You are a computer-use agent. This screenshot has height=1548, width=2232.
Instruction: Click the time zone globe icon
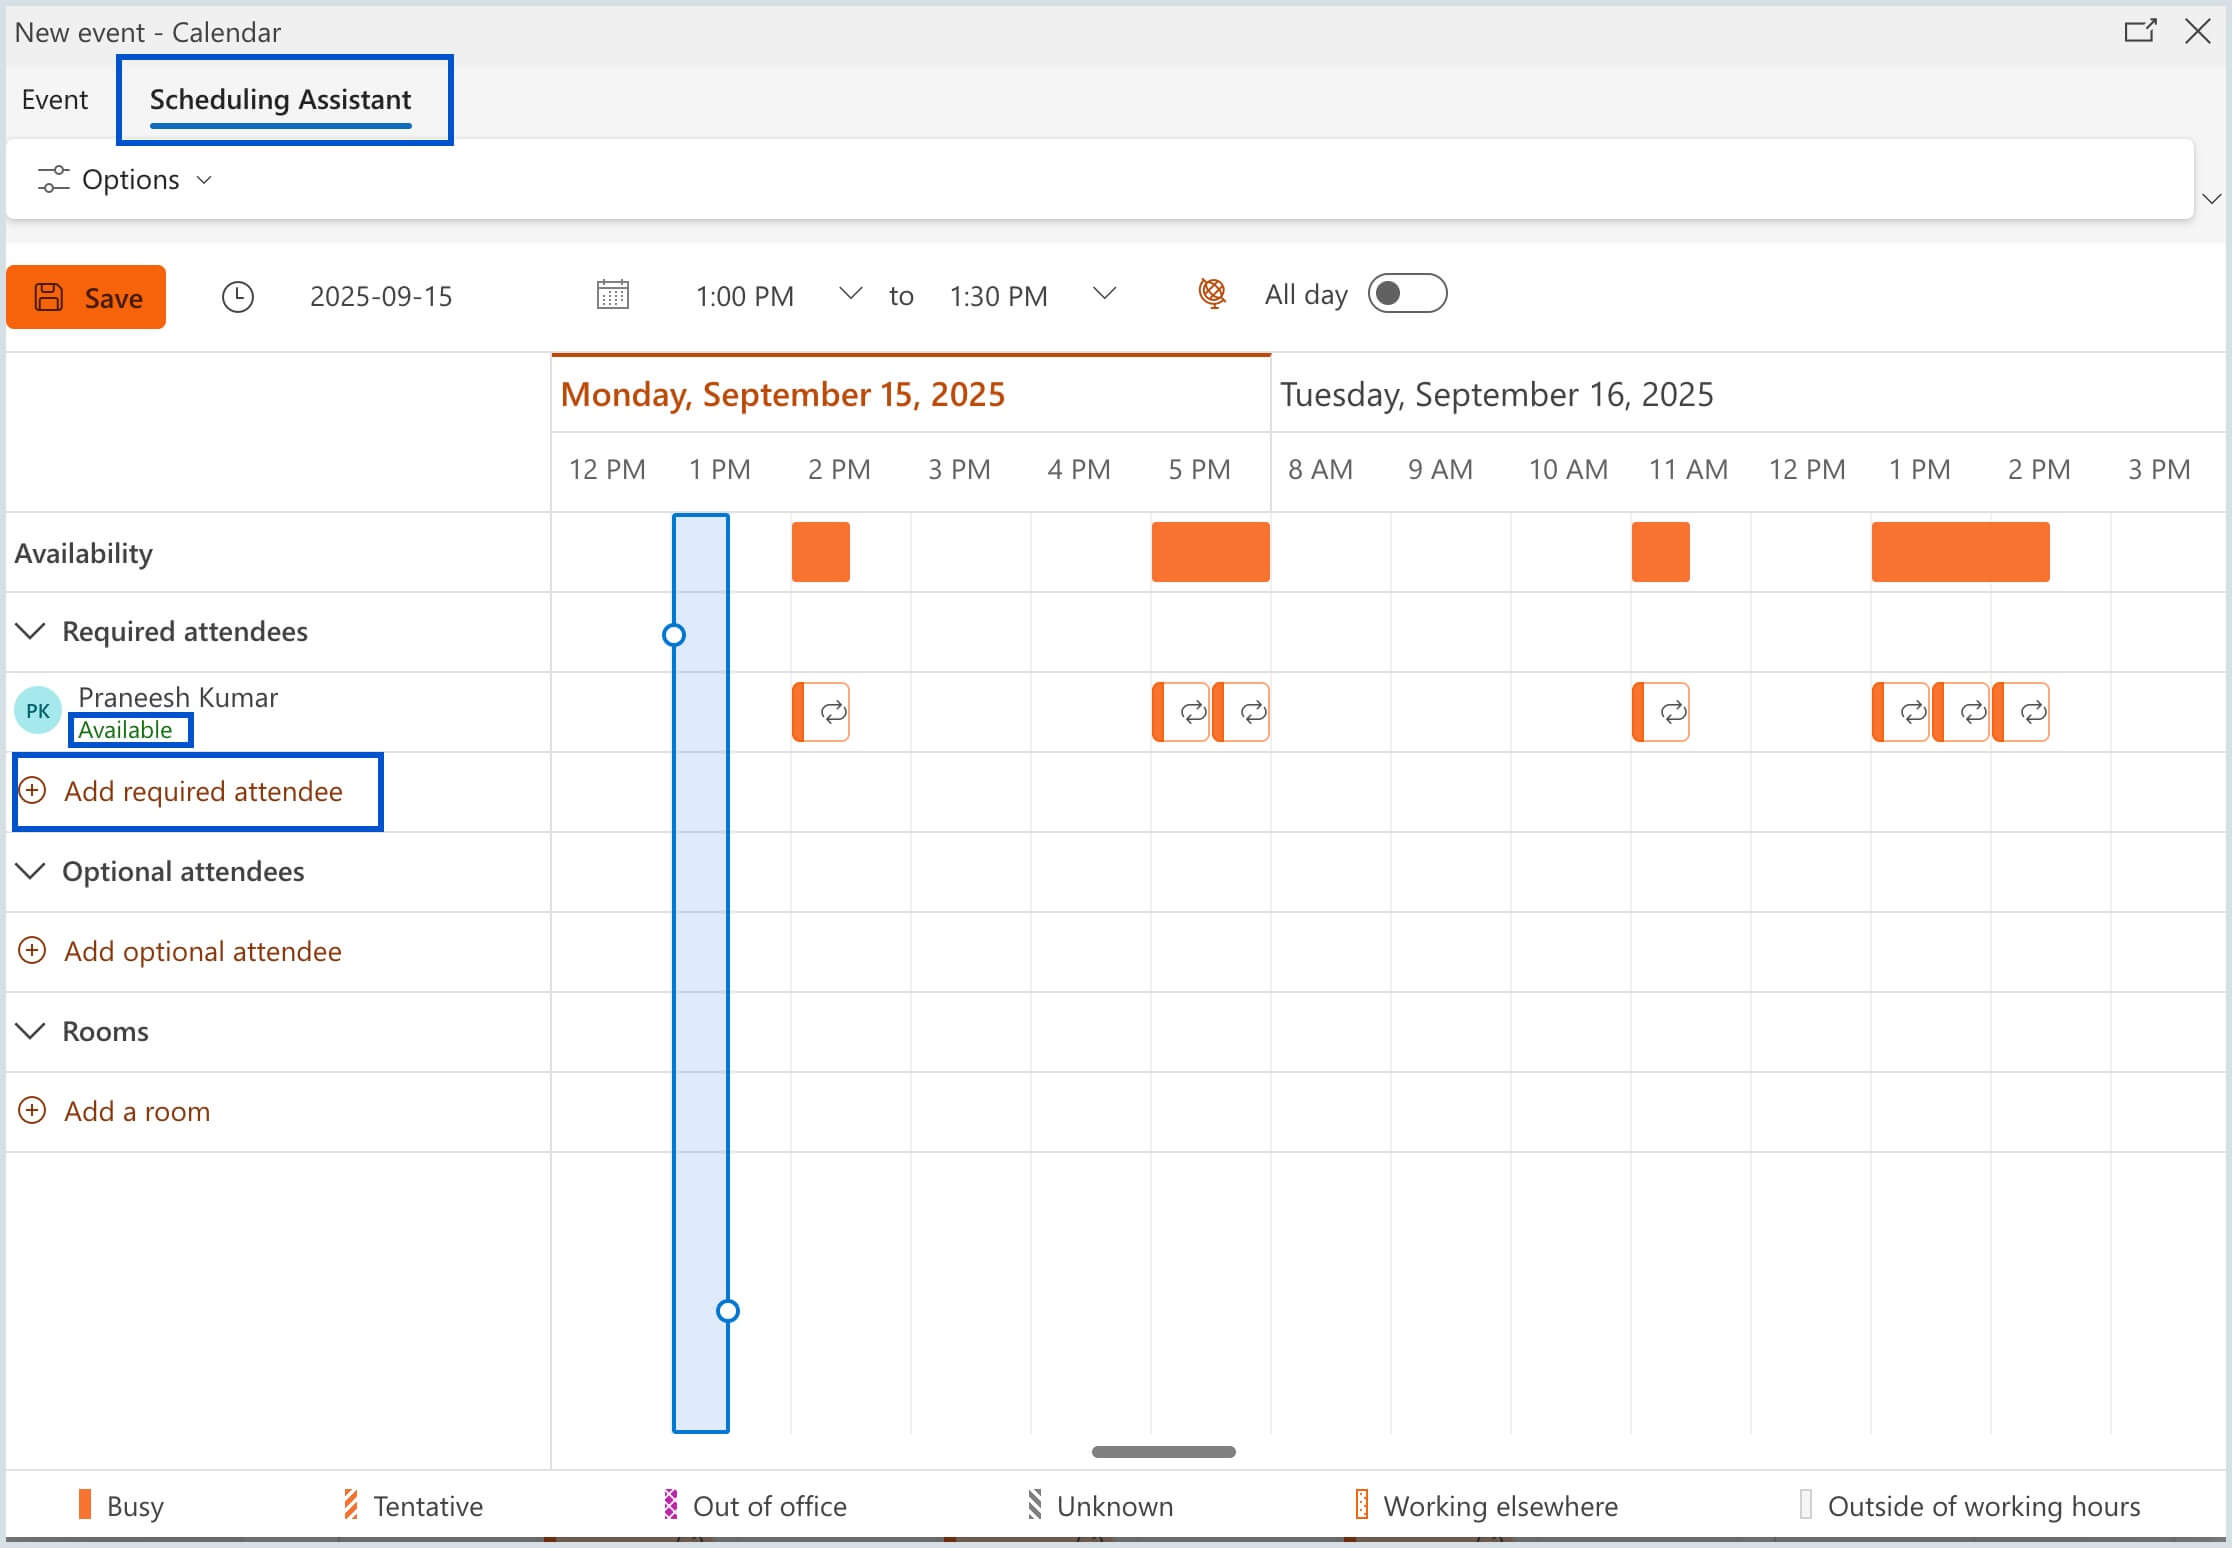(x=1212, y=294)
